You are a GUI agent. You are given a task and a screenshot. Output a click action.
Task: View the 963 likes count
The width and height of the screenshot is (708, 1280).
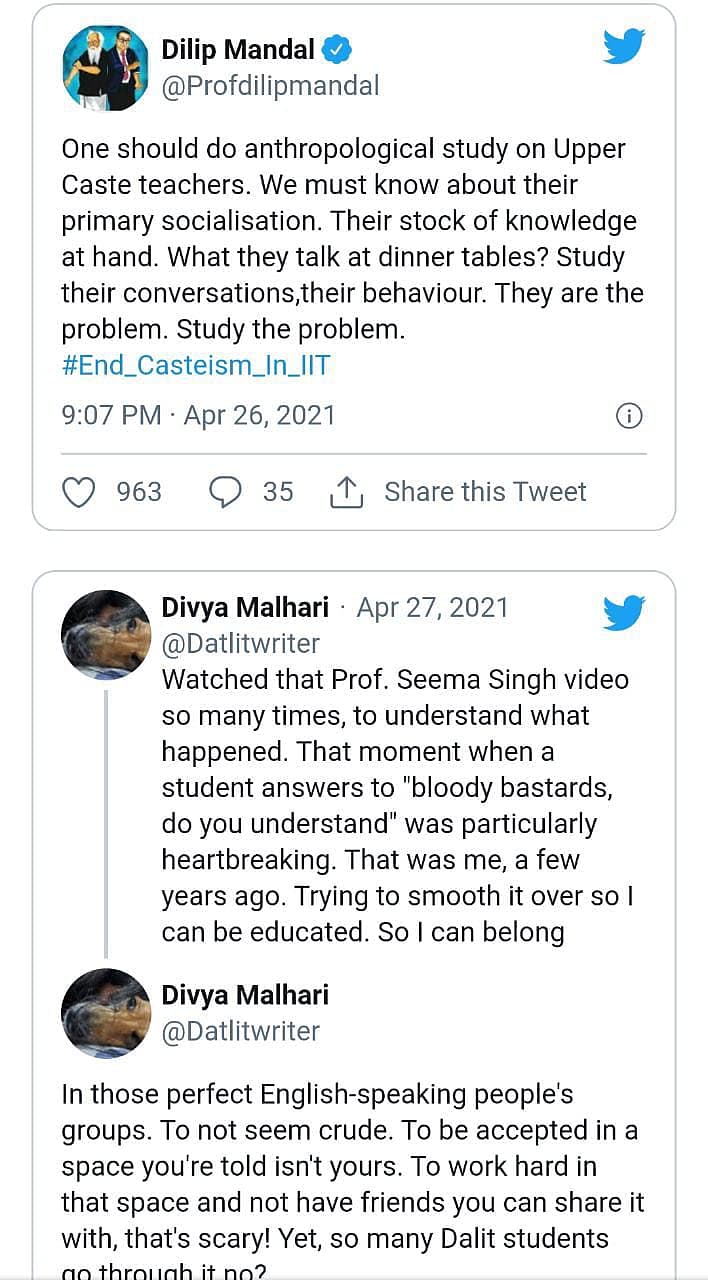[139, 492]
